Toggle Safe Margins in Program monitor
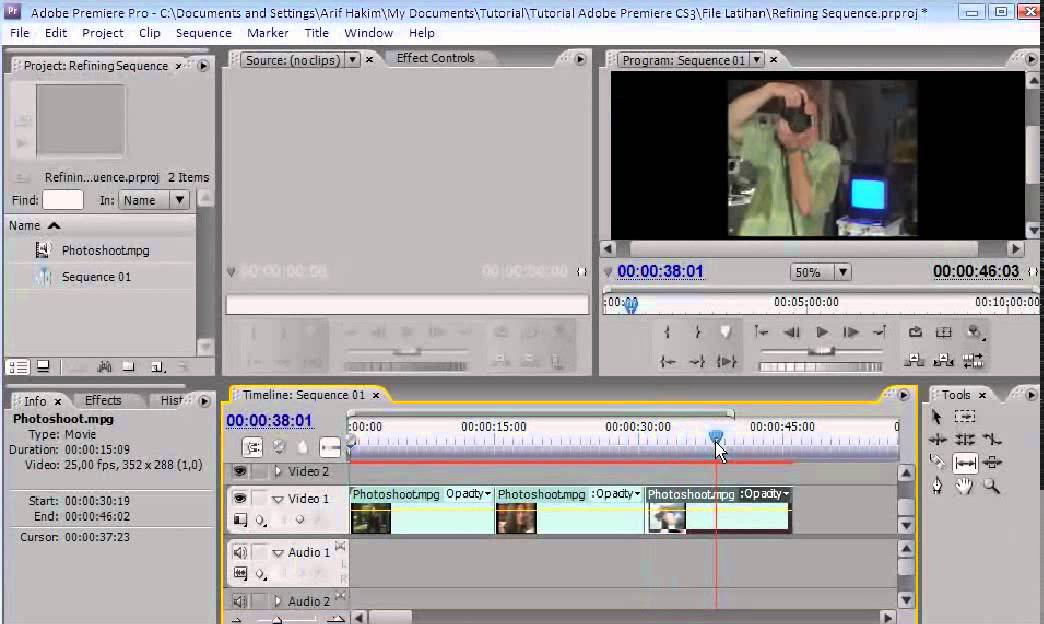Image resolution: width=1044 pixels, height=624 pixels. click(943, 332)
